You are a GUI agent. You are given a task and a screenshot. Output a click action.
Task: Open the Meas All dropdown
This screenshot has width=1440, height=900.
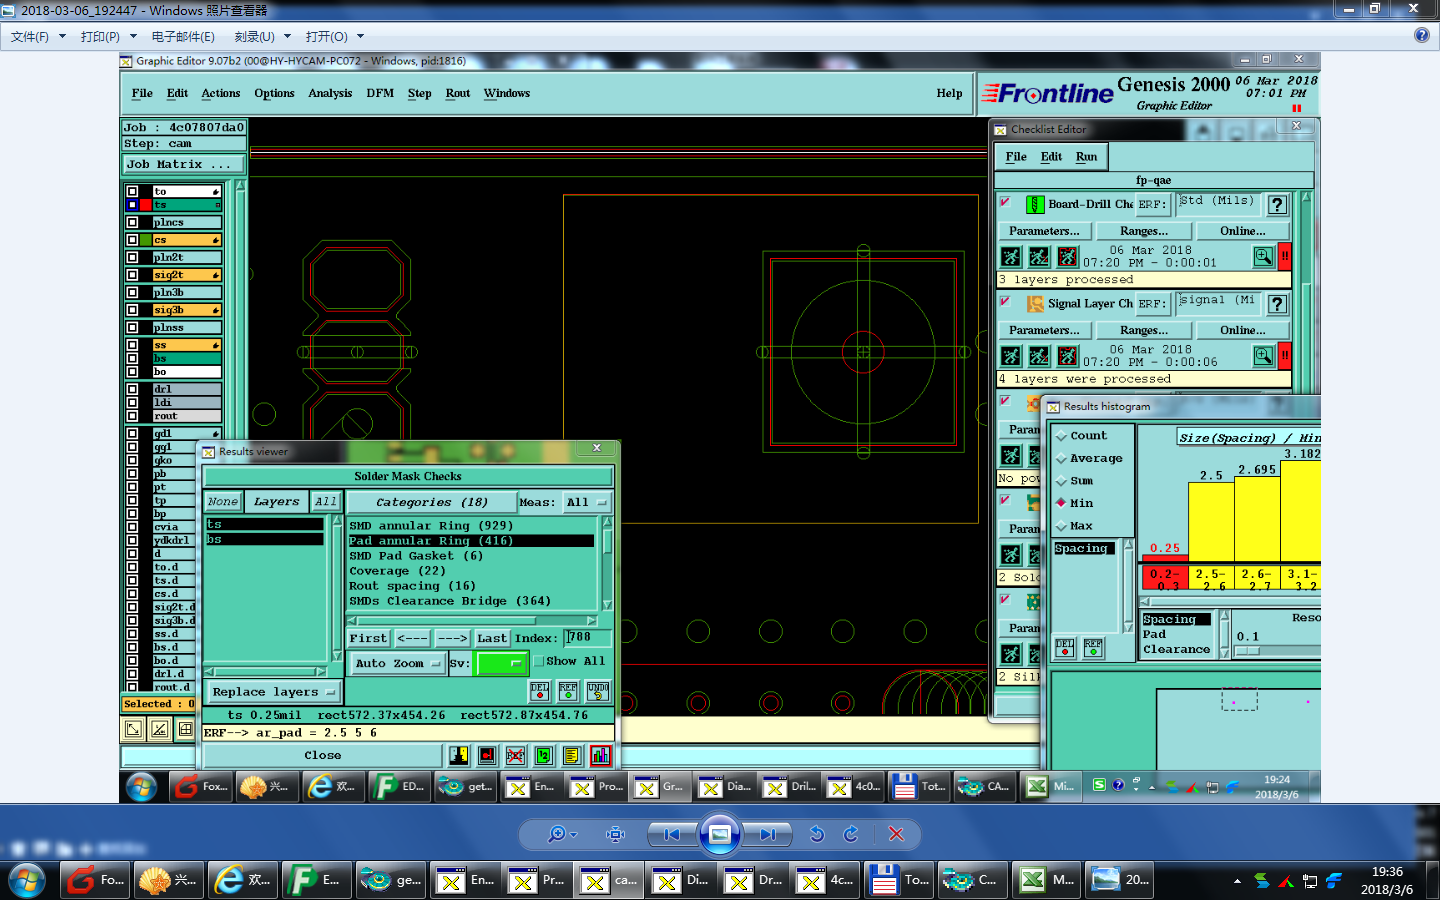(x=588, y=503)
